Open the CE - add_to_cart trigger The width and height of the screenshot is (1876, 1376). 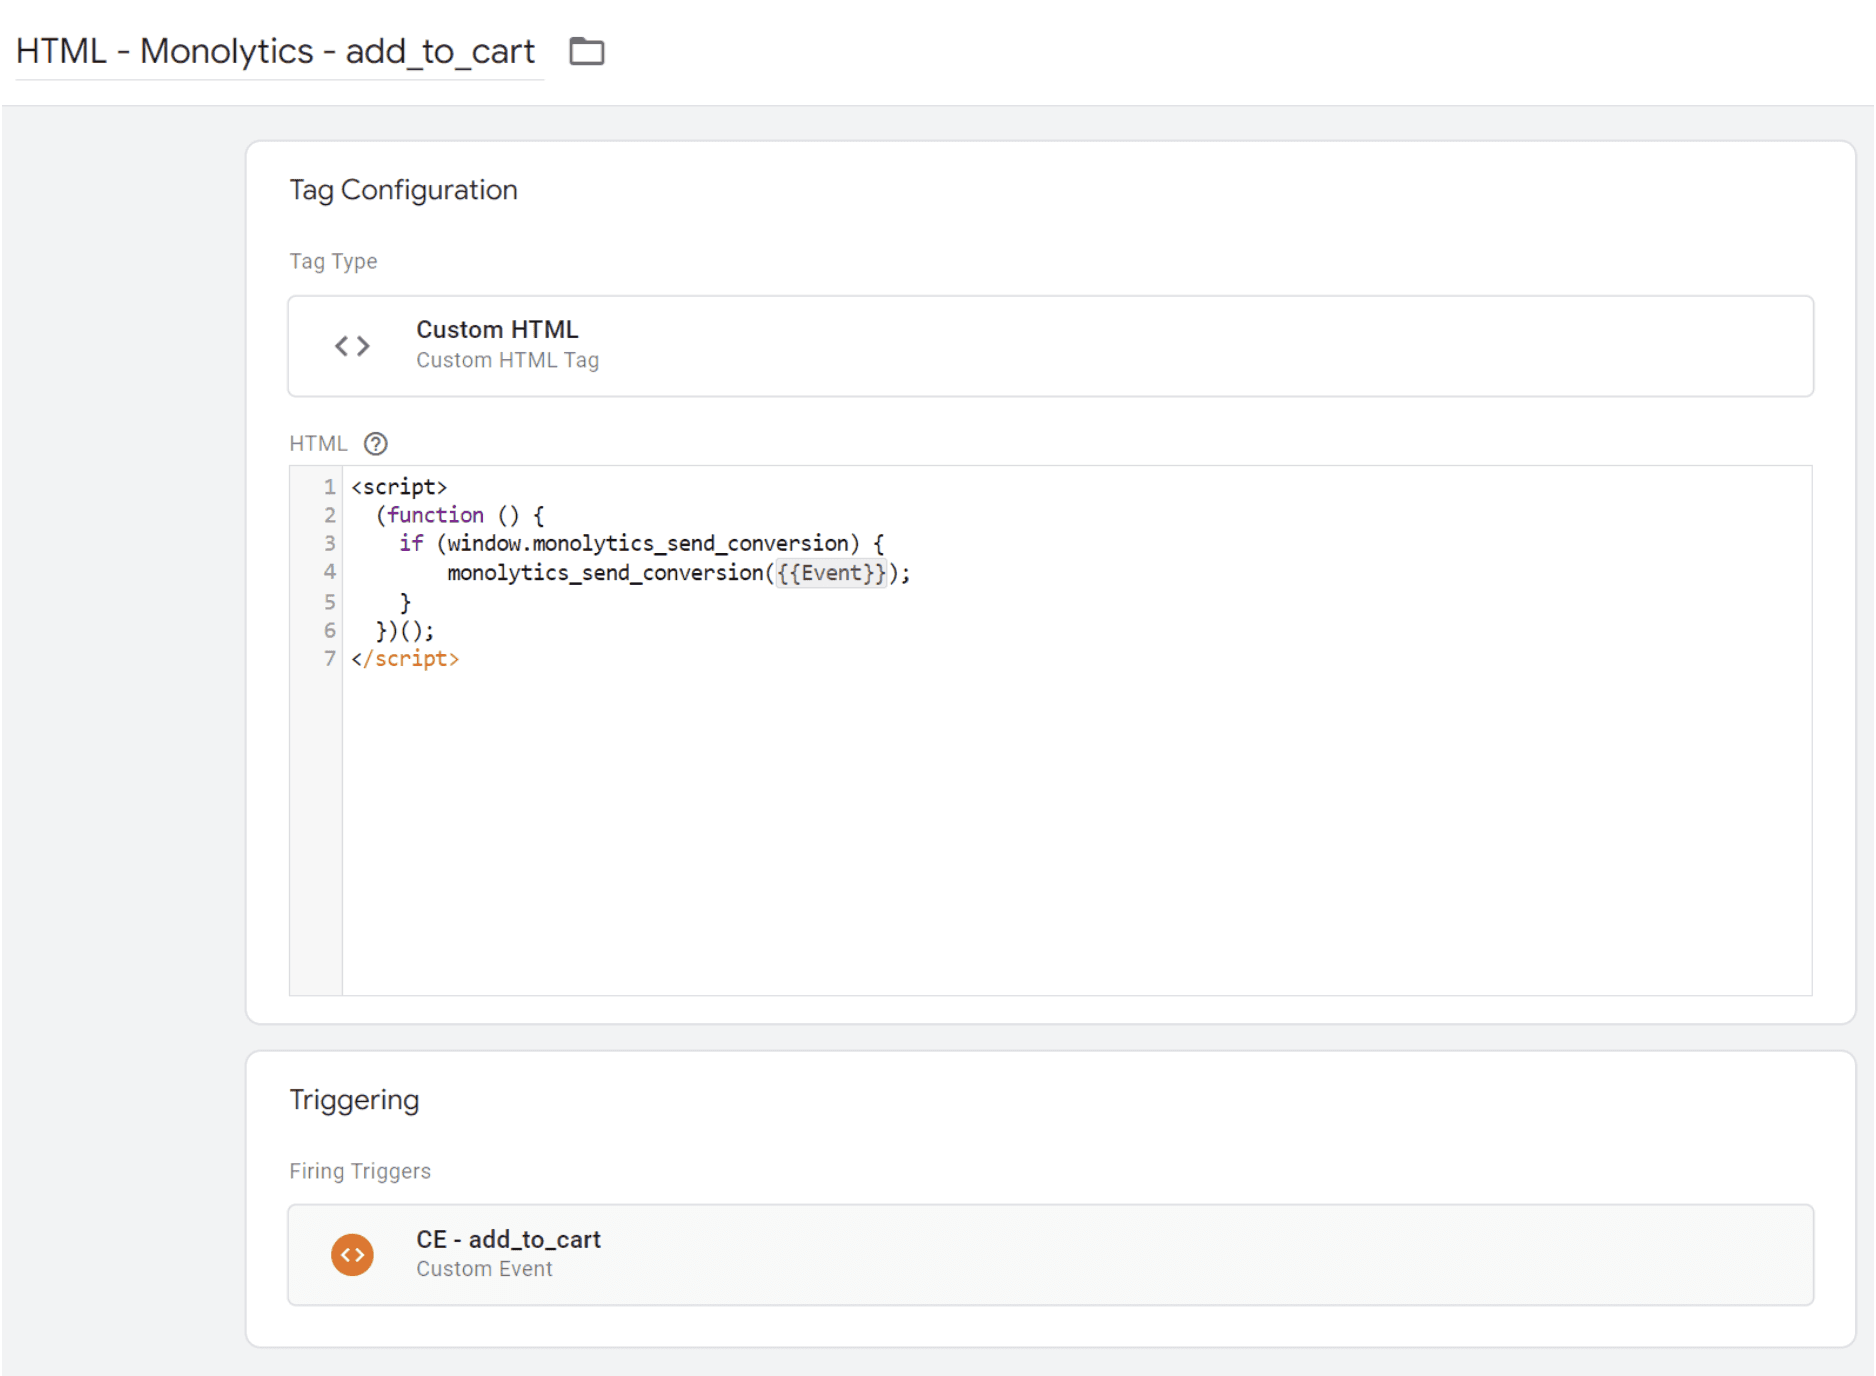pyautogui.click(x=1050, y=1254)
